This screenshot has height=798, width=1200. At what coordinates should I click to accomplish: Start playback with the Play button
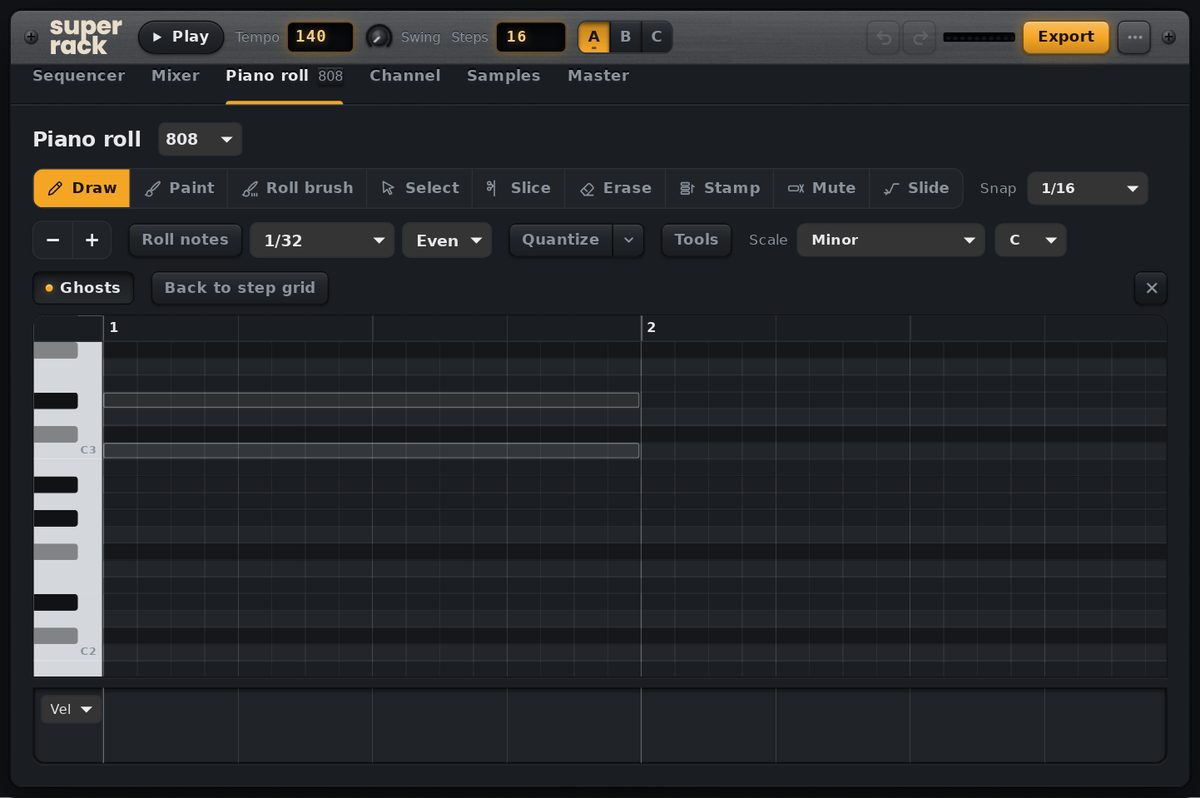181,37
